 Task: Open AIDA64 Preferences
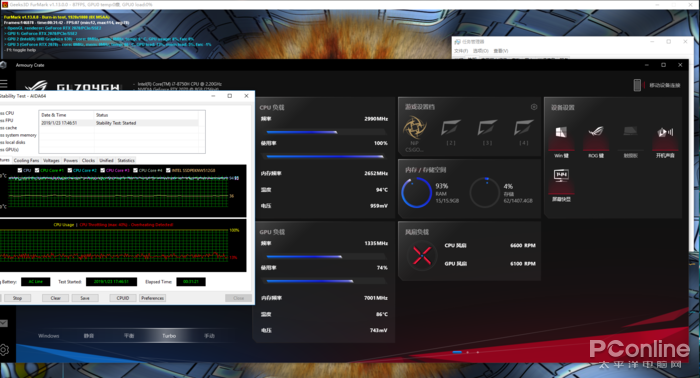click(x=153, y=298)
